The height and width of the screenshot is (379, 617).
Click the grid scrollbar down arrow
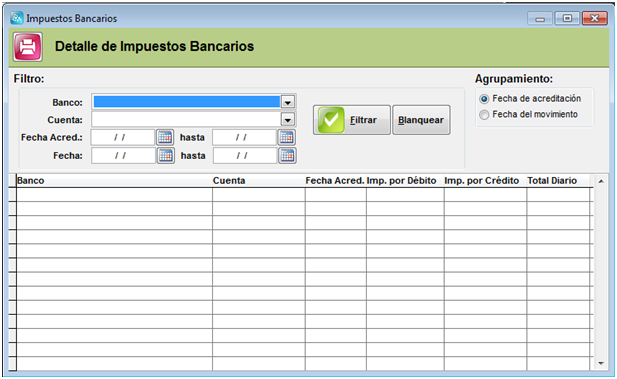[601, 363]
